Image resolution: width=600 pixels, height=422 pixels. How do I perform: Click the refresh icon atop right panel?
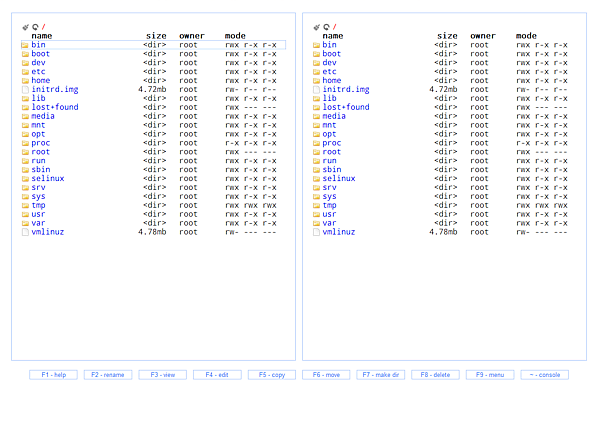point(324,27)
